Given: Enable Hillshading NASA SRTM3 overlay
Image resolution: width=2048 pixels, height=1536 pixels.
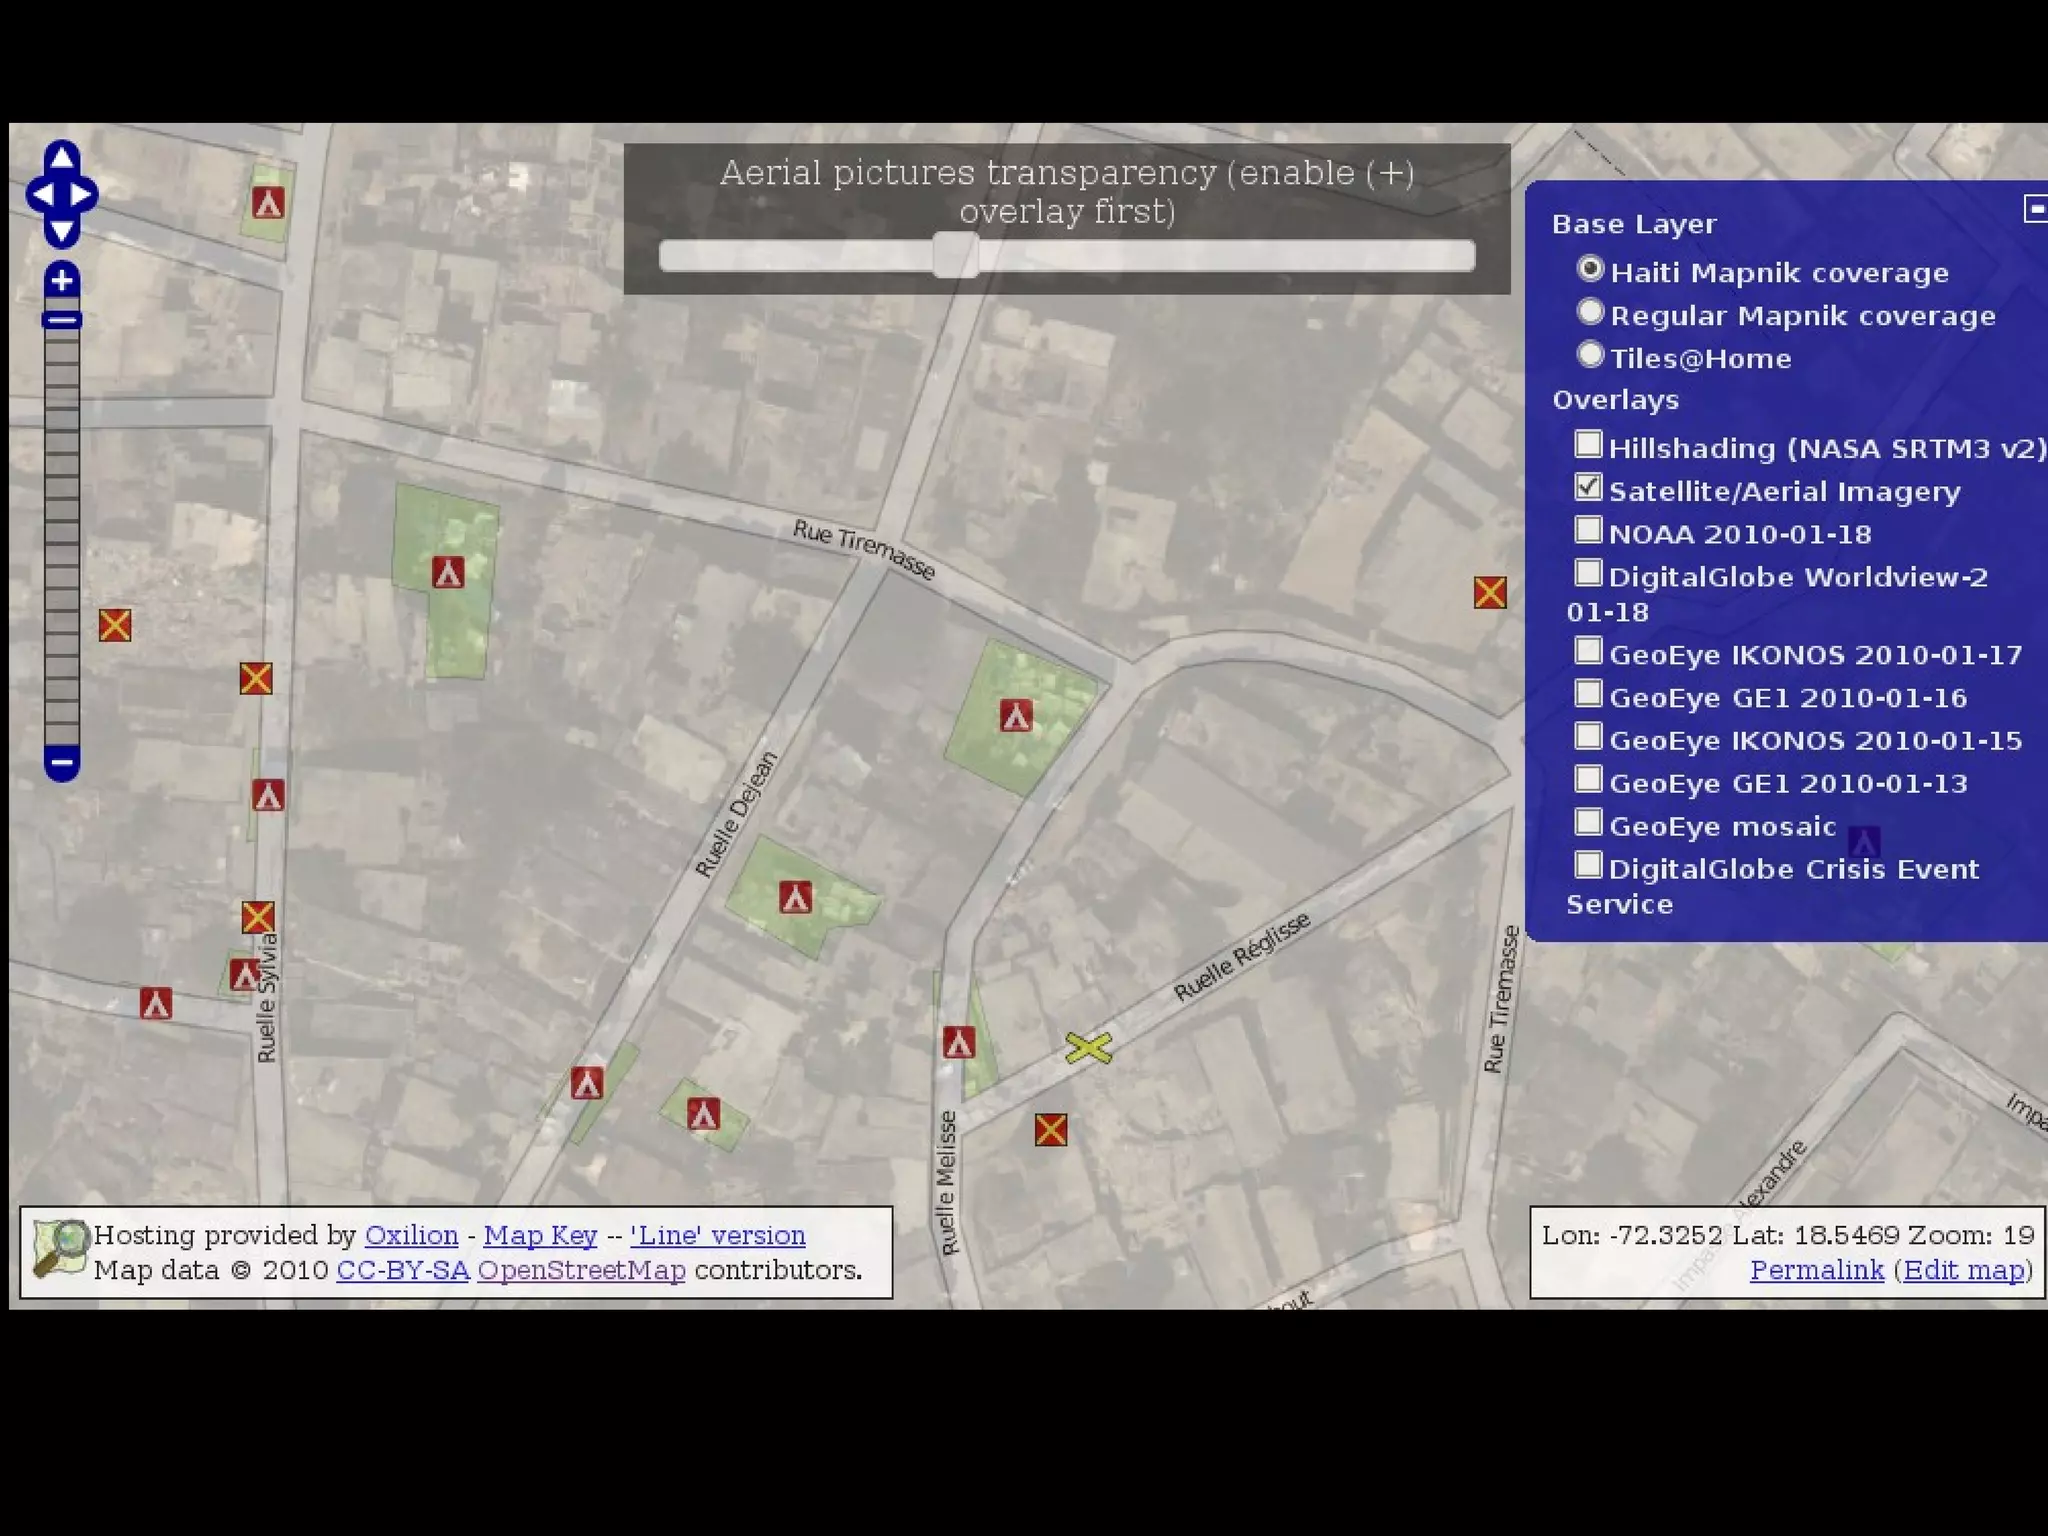Looking at the screenshot, I should (1588, 444).
